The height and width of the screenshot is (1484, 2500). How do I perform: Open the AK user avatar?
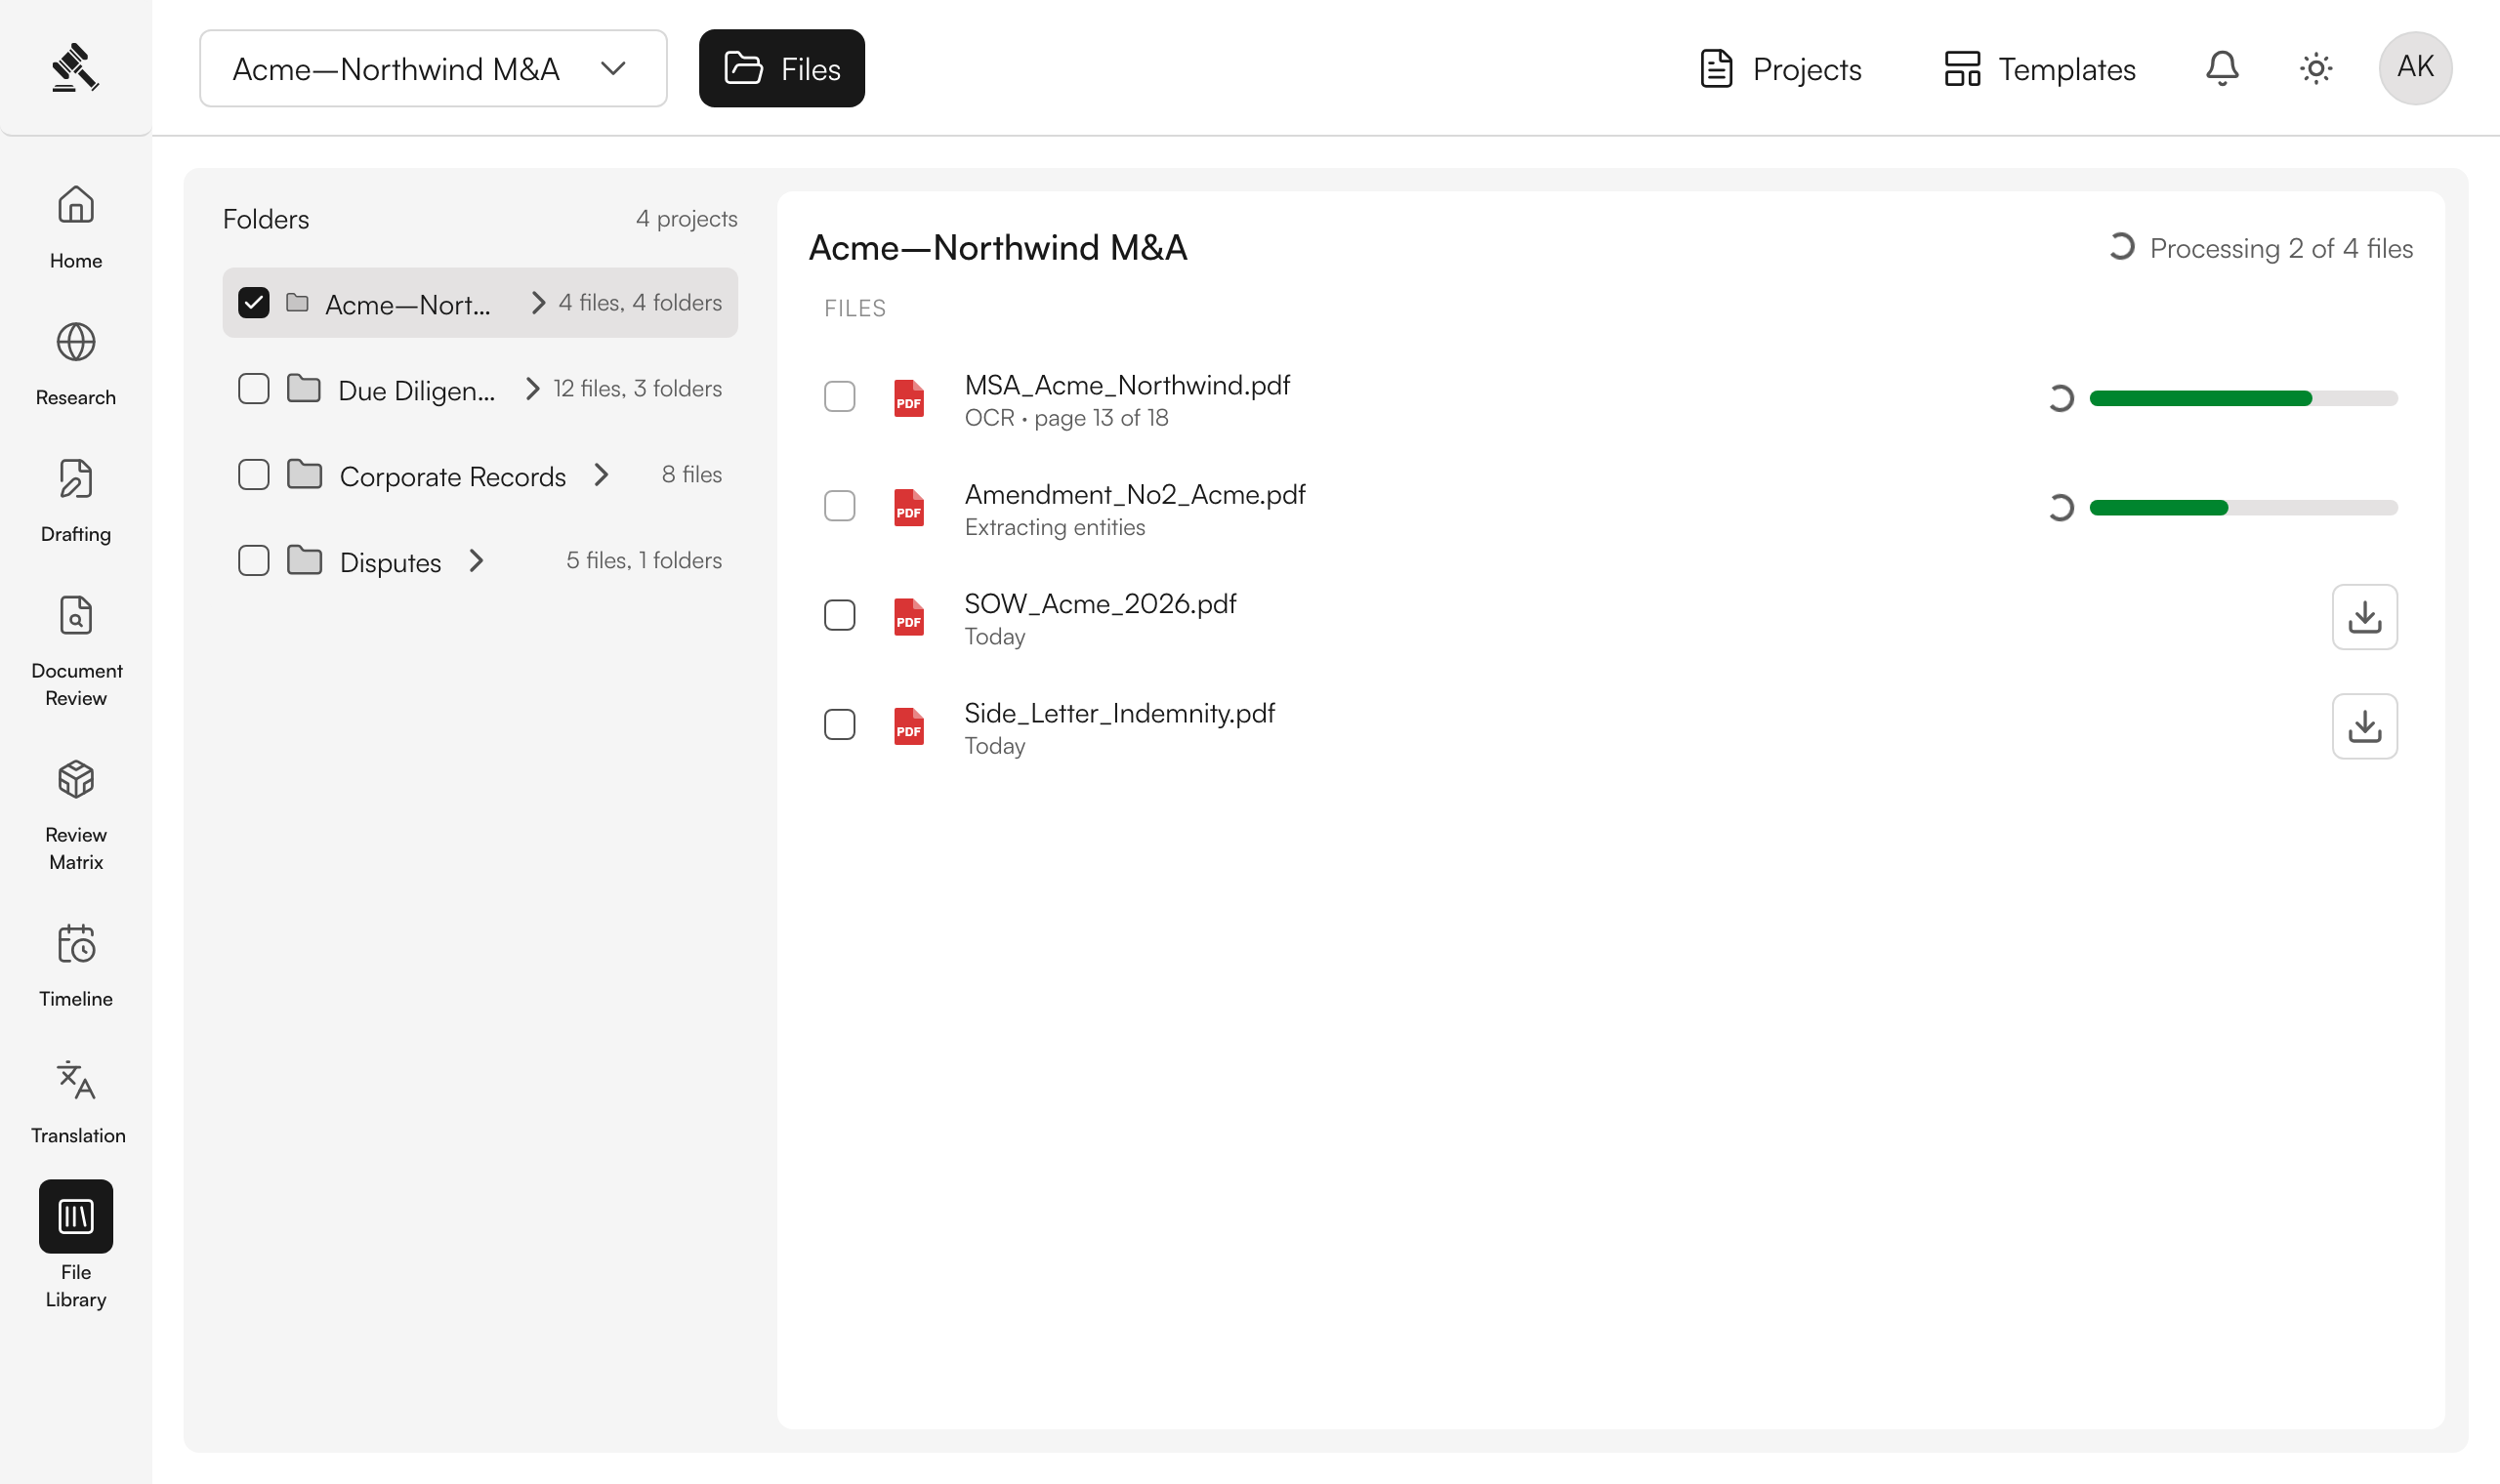click(x=2415, y=68)
